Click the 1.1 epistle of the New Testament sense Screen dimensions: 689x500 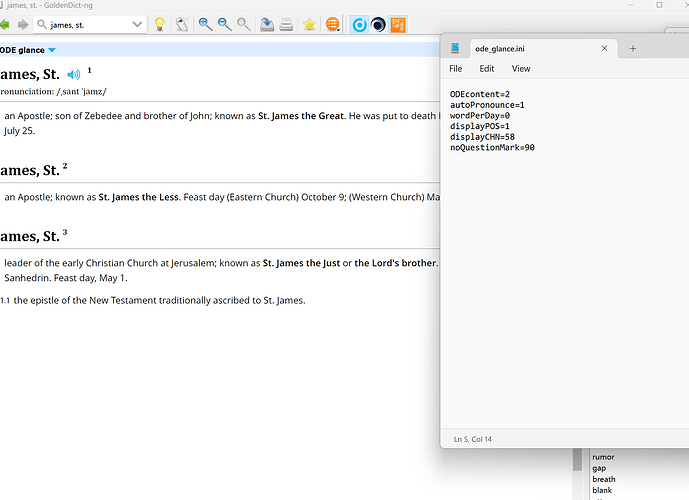click(153, 301)
